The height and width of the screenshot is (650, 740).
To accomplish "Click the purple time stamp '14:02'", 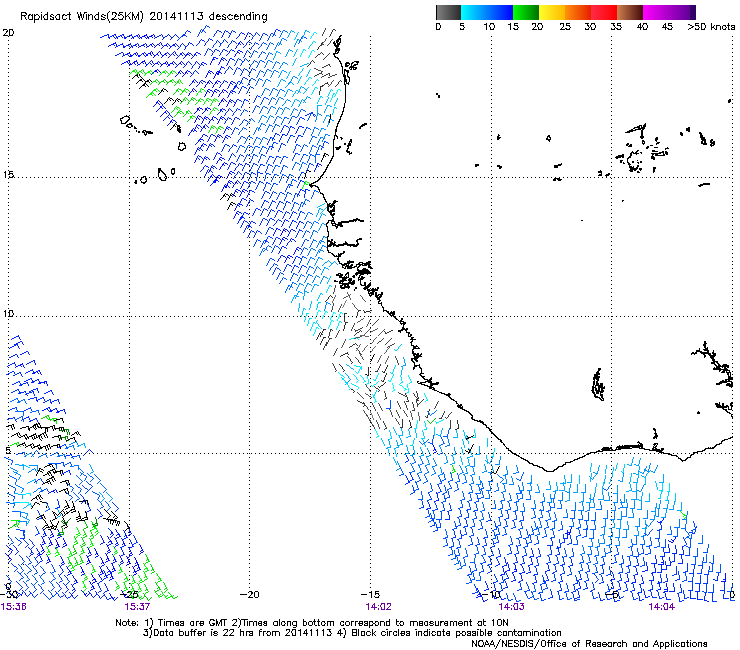I will click(378, 606).
